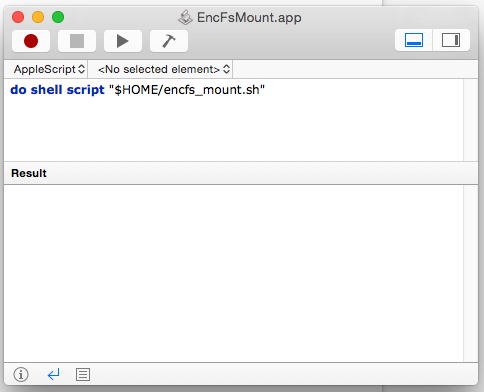Close the EncFsMount.app window

coord(18,17)
